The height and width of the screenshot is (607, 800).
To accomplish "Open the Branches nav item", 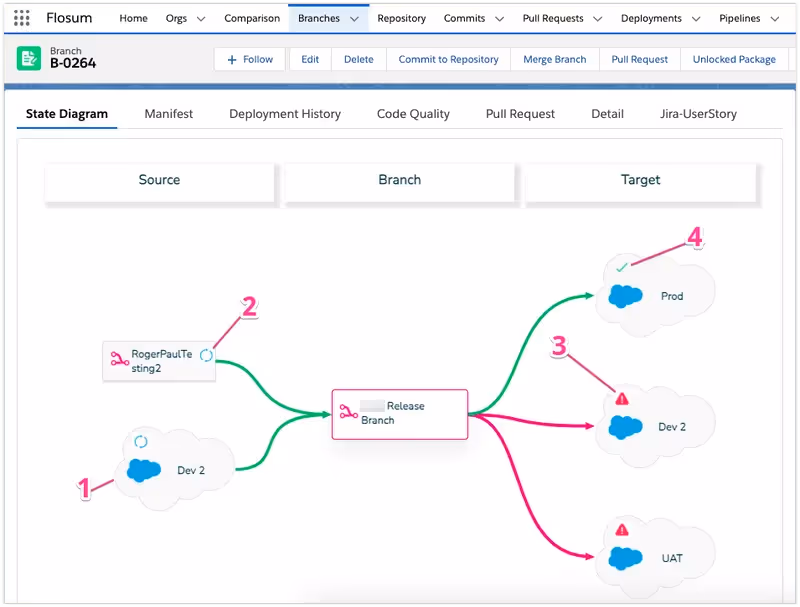I will coord(319,18).
